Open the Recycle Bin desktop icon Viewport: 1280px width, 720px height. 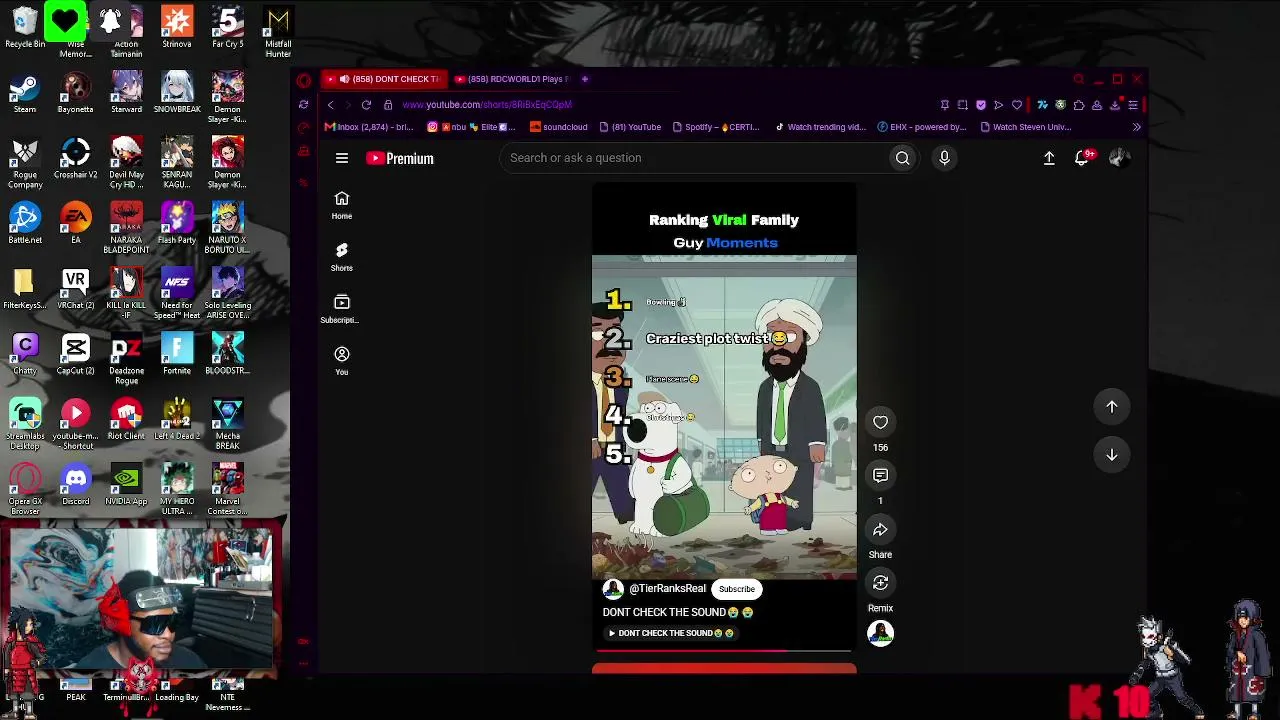pyautogui.click(x=25, y=28)
